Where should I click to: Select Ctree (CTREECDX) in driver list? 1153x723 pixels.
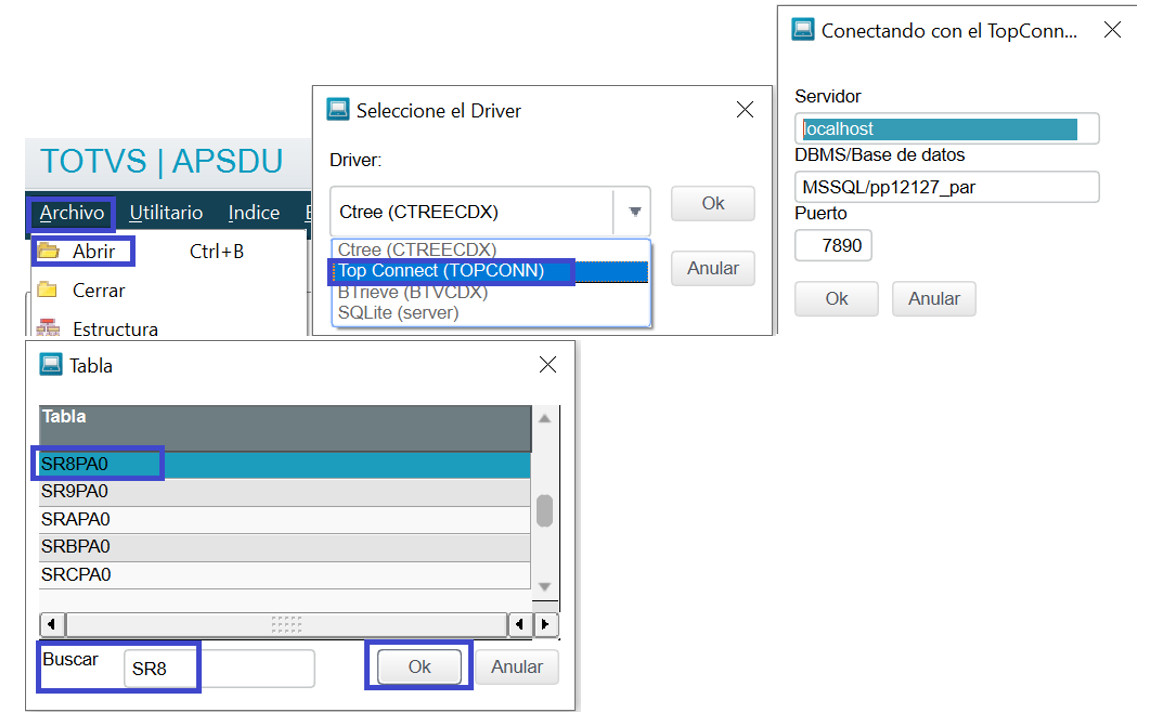(x=490, y=249)
